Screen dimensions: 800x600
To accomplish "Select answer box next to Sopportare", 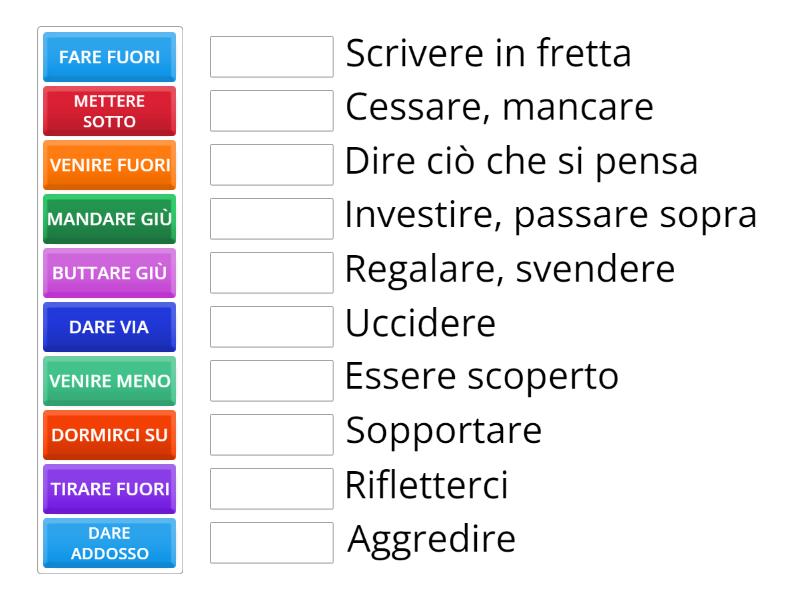I will pyautogui.click(x=272, y=435).
